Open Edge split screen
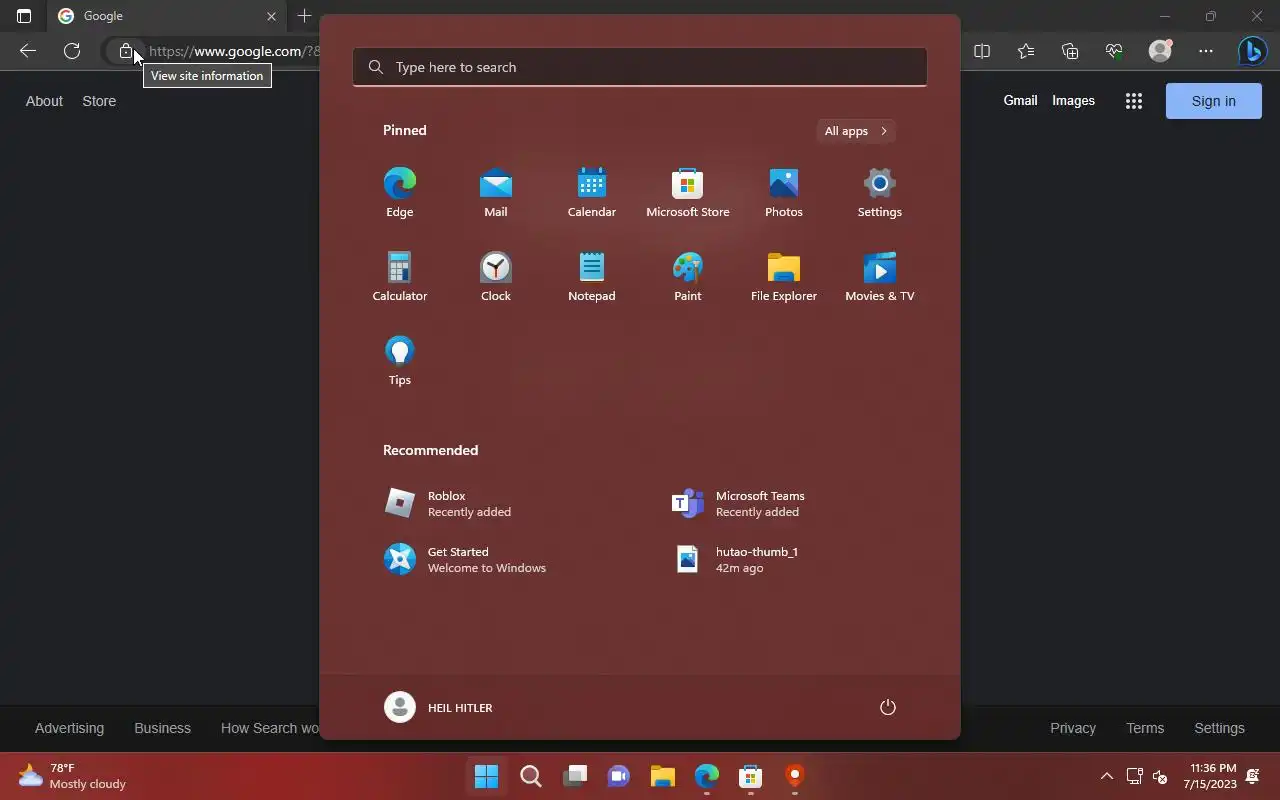The width and height of the screenshot is (1280, 800). pos(982,51)
